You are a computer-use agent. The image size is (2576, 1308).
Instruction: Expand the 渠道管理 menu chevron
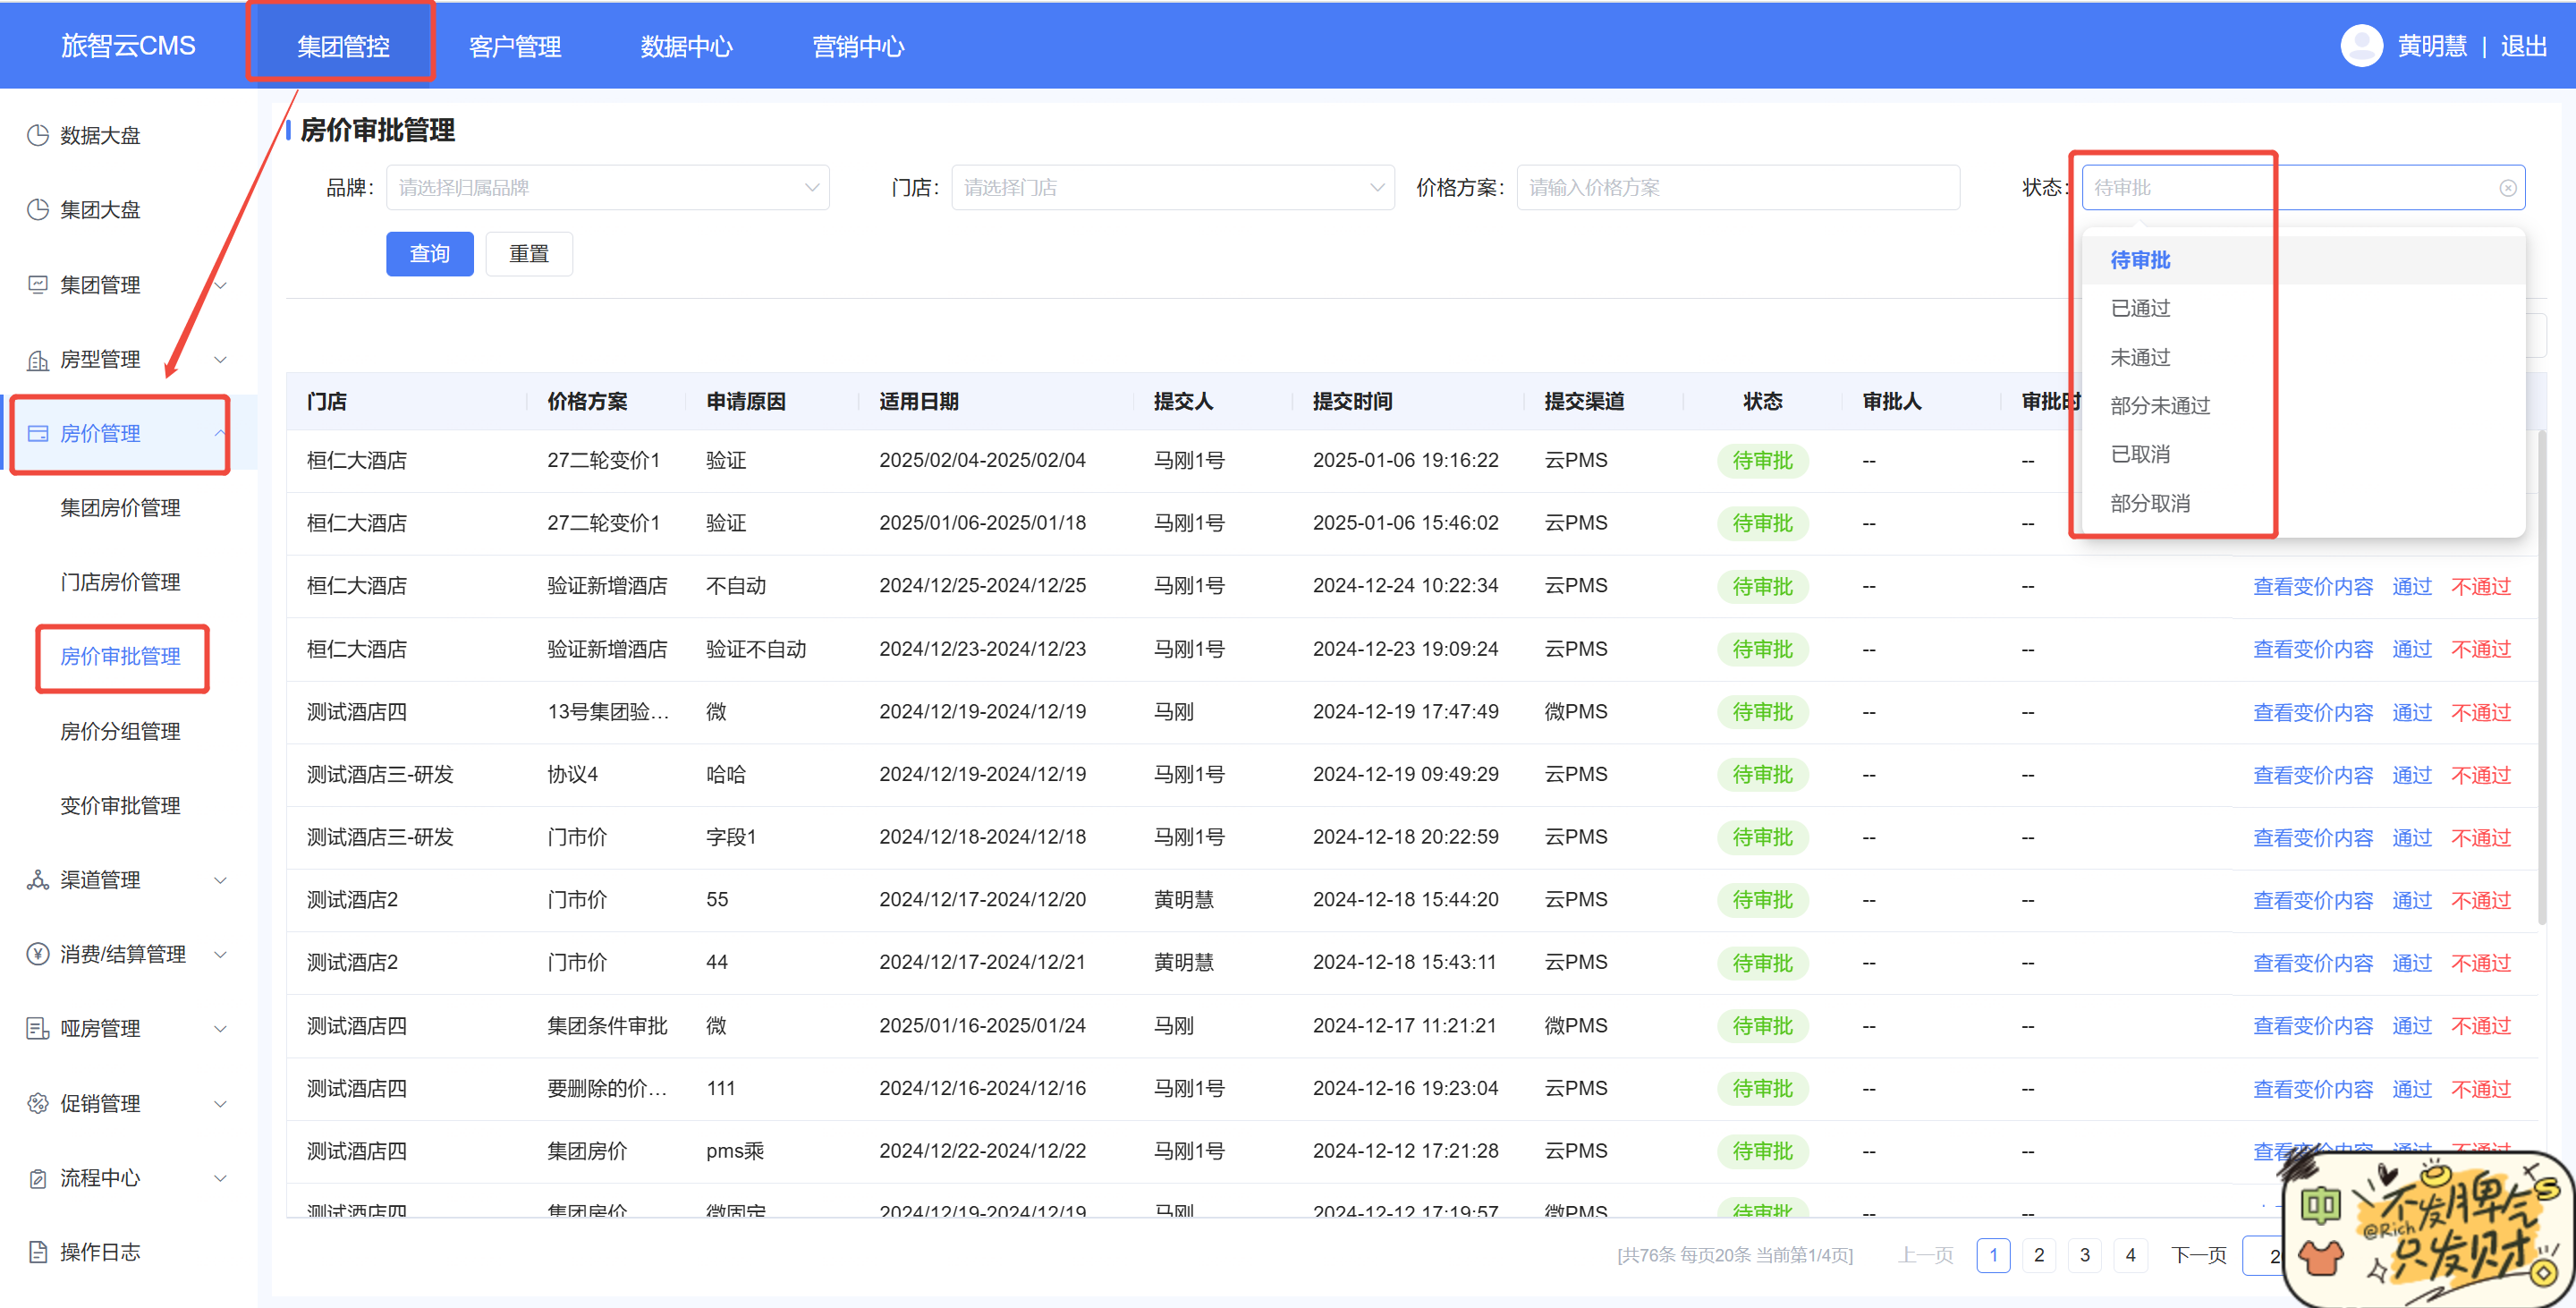221,880
